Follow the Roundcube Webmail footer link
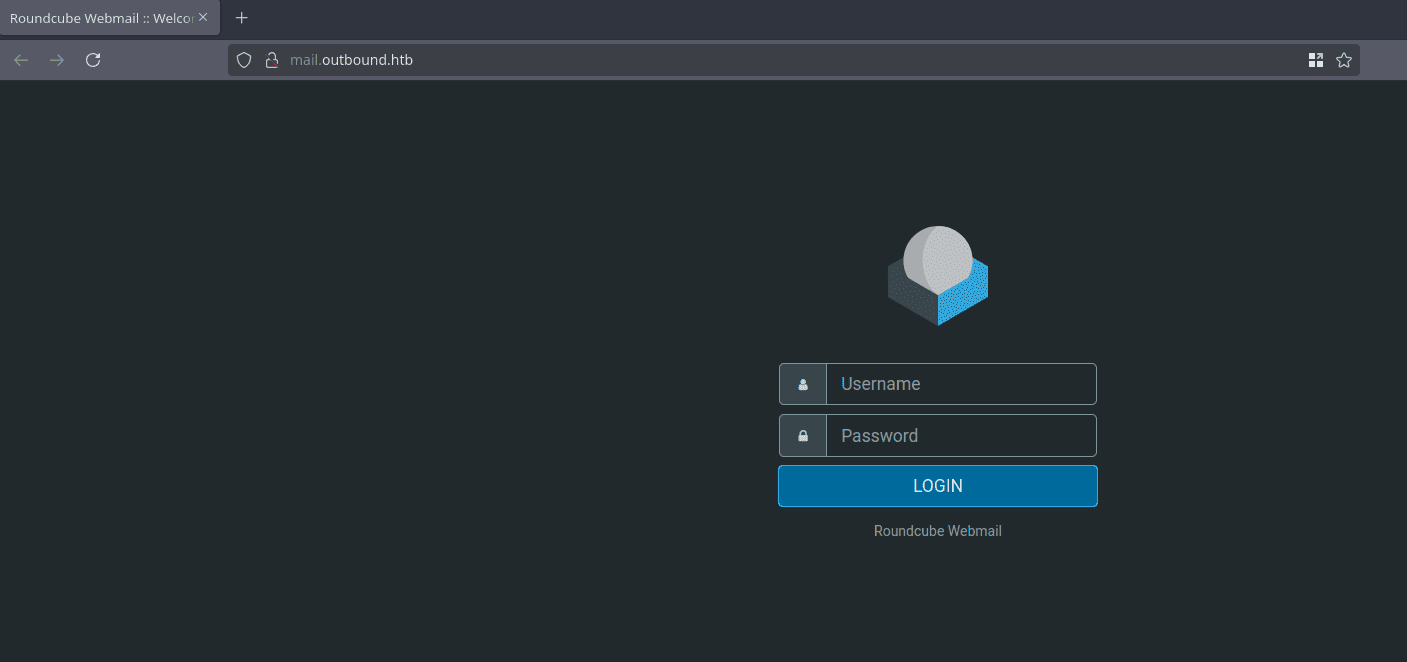 pos(937,531)
